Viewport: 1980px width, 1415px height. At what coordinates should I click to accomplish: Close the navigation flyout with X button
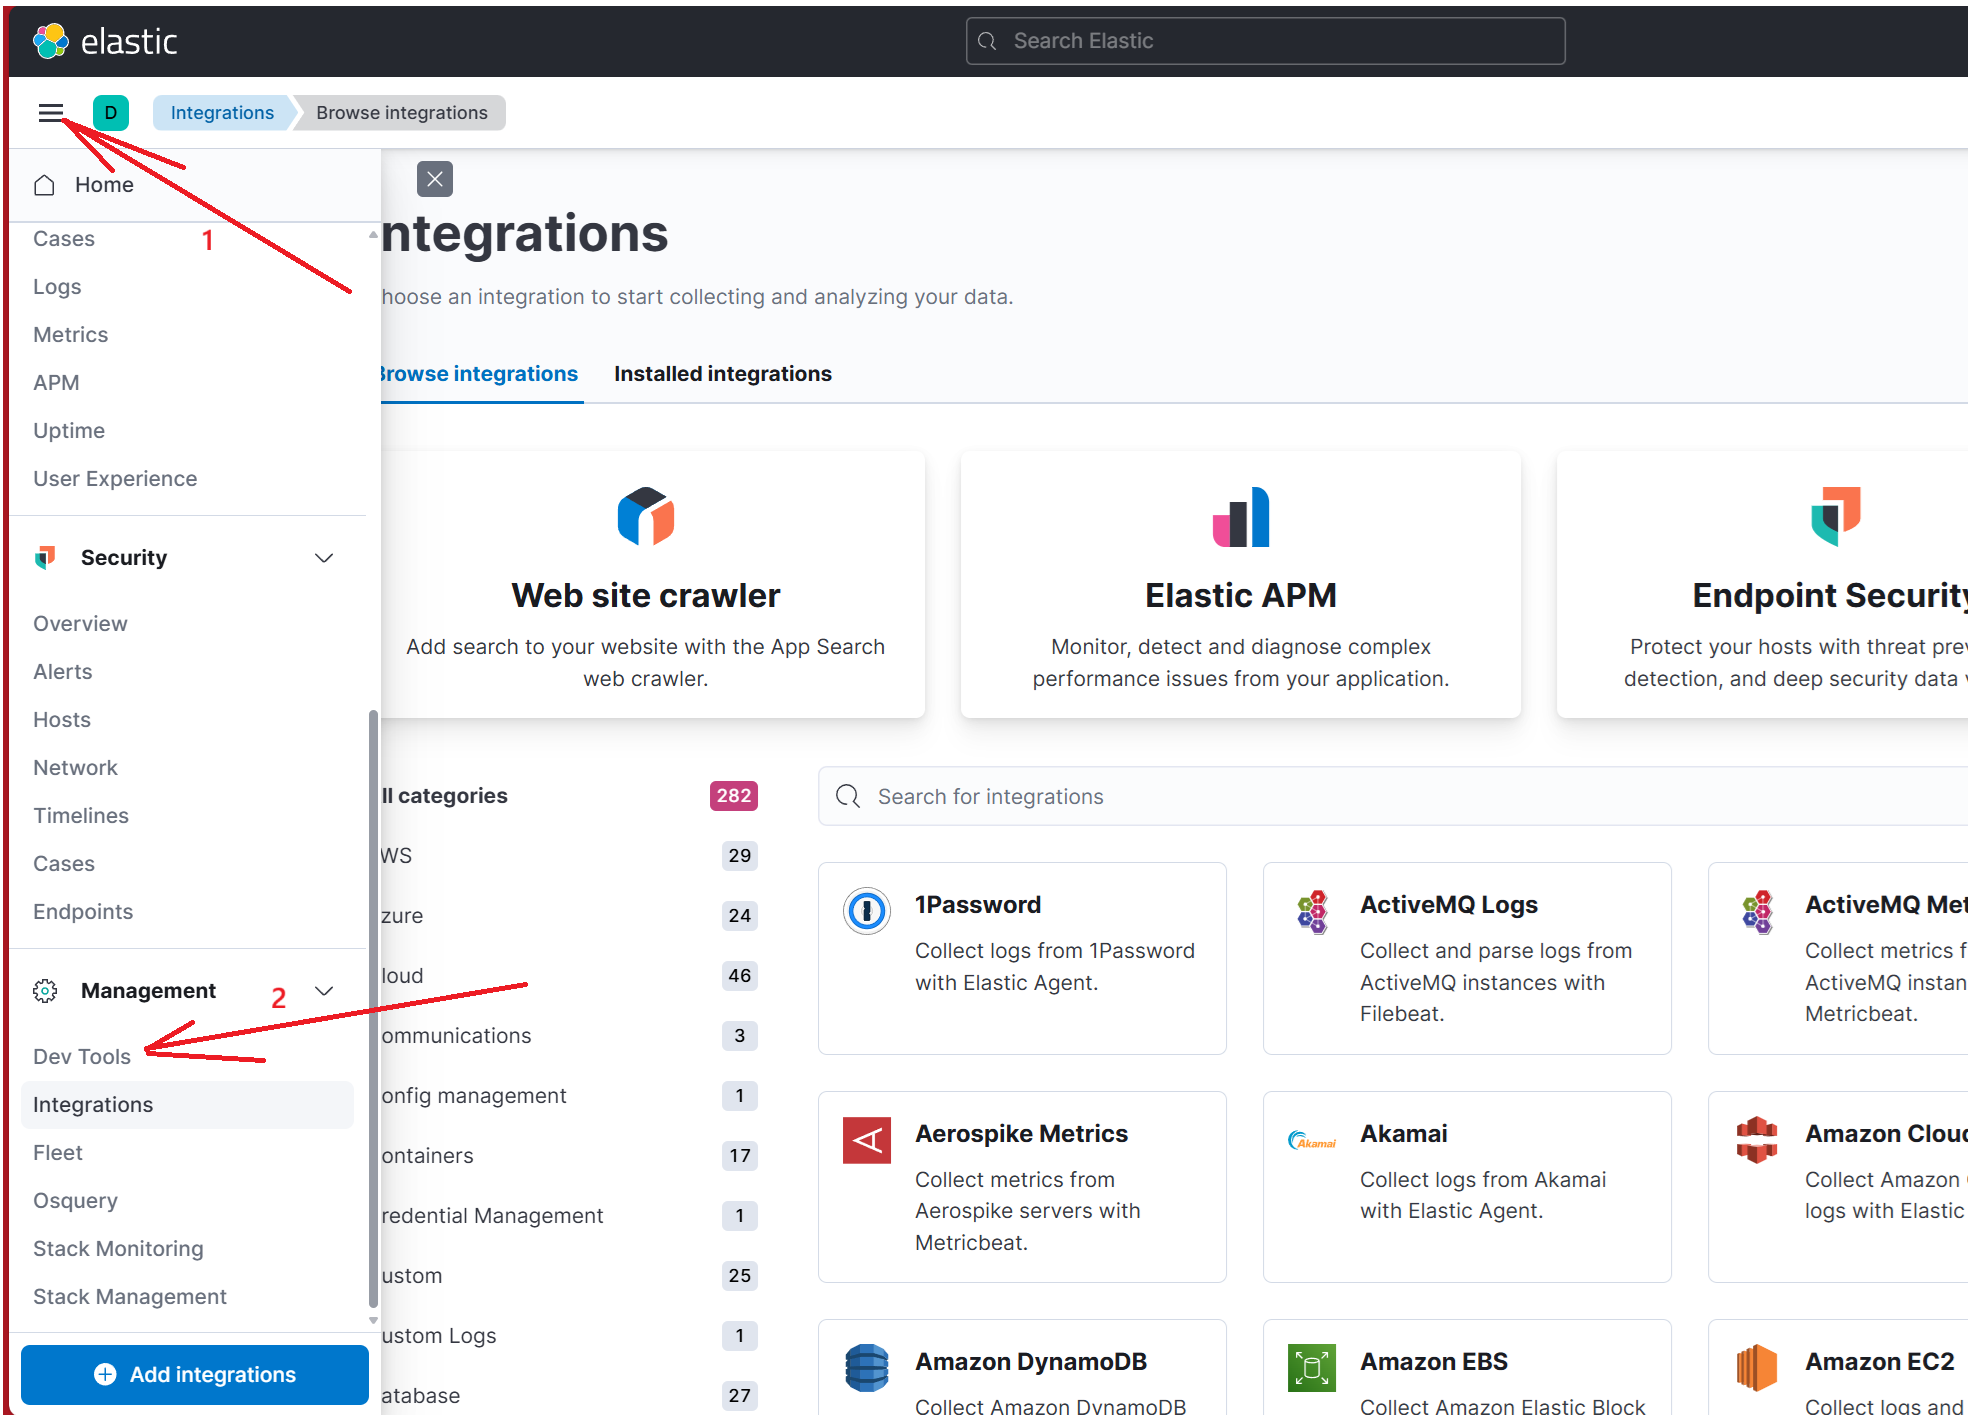(x=434, y=179)
